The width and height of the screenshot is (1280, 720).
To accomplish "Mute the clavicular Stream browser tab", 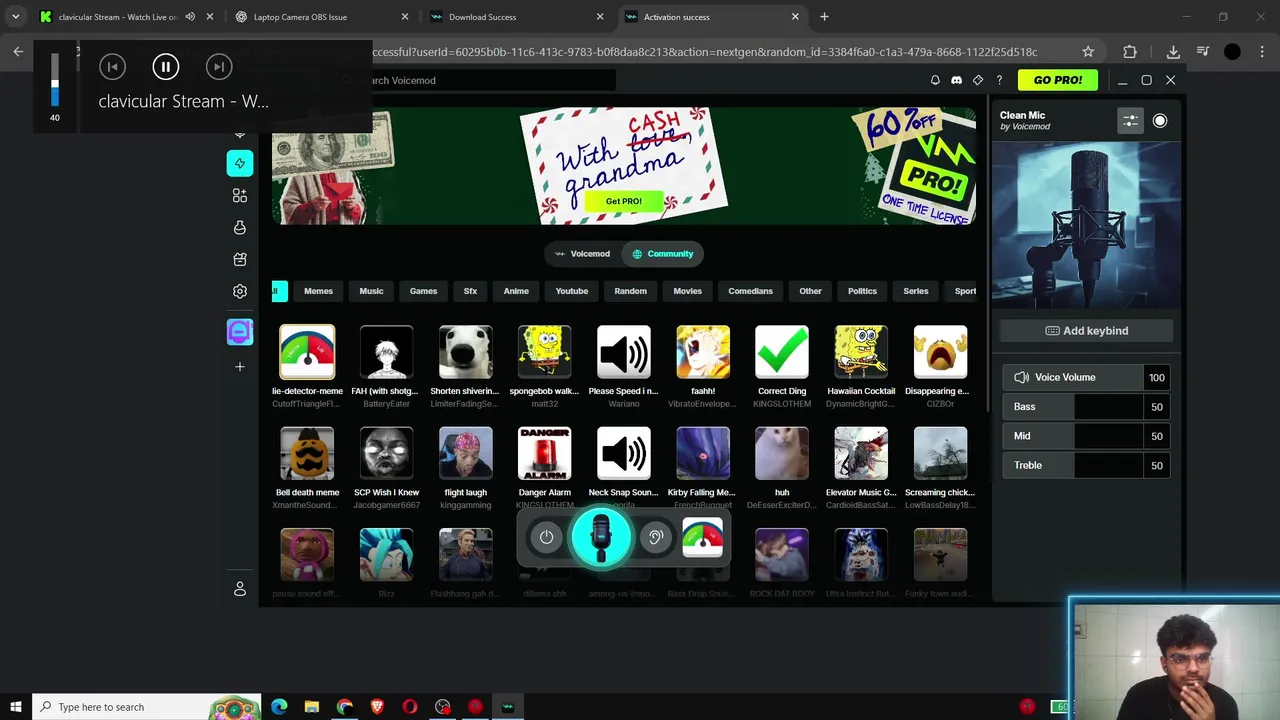I will coord(190,16).
